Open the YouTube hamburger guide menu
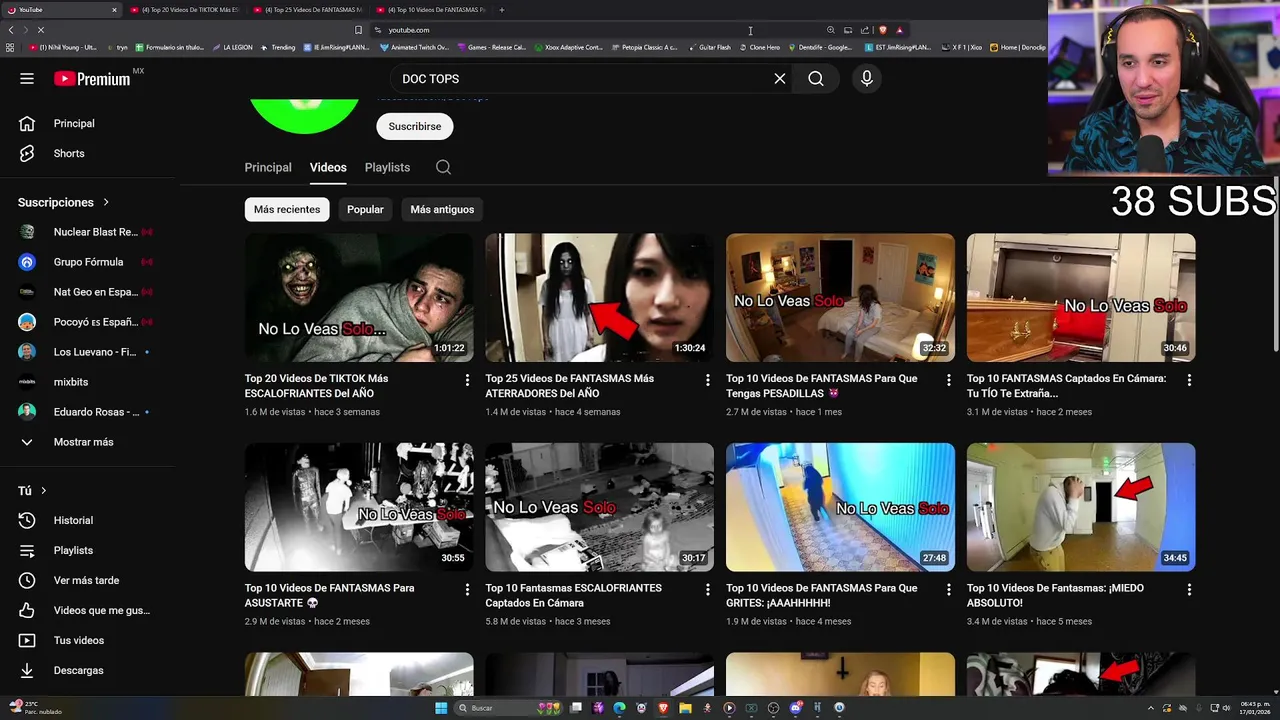This screenshot has width=1280, height=720. (27, 79)
